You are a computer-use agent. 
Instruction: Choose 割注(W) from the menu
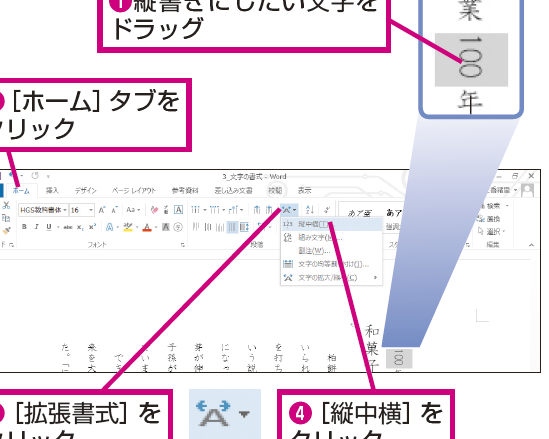(x=331, y=251)
